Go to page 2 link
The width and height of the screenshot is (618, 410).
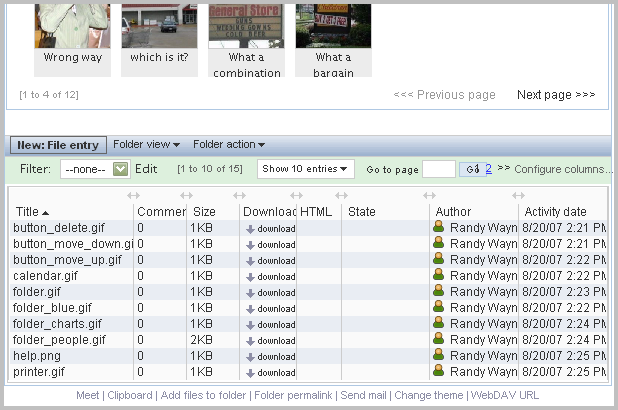(489, 169)
